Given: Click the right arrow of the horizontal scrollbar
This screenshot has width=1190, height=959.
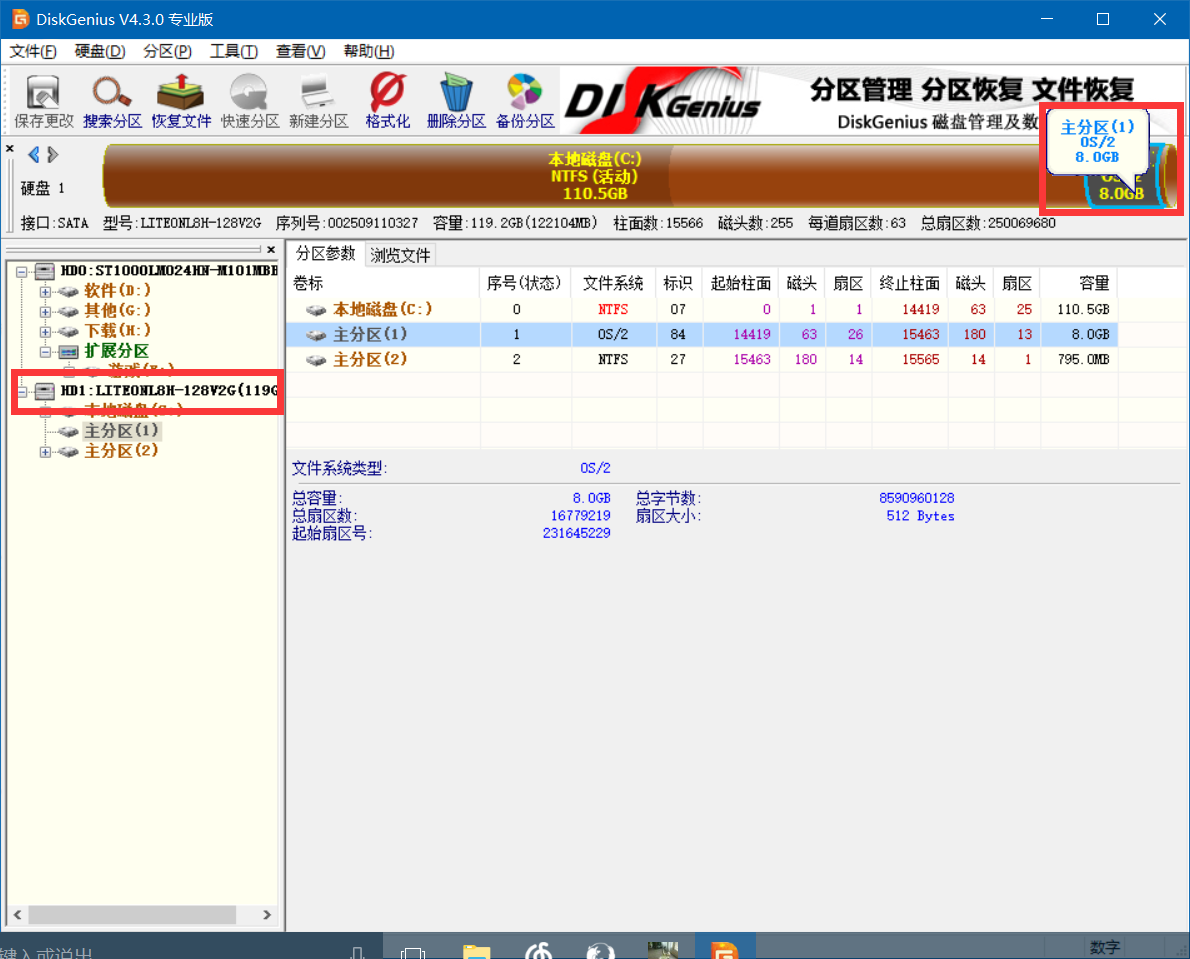Looking at the screenshot, I should point(266,914).
